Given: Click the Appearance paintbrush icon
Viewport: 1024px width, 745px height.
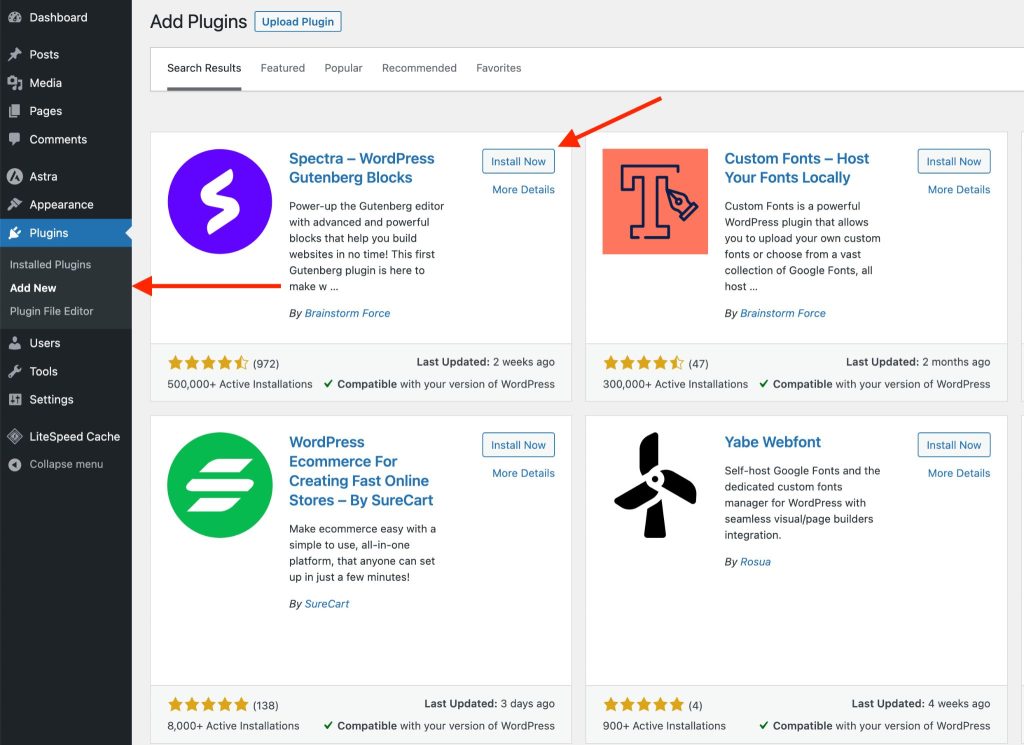Looking at the screenshot, I should pos(15,205).
